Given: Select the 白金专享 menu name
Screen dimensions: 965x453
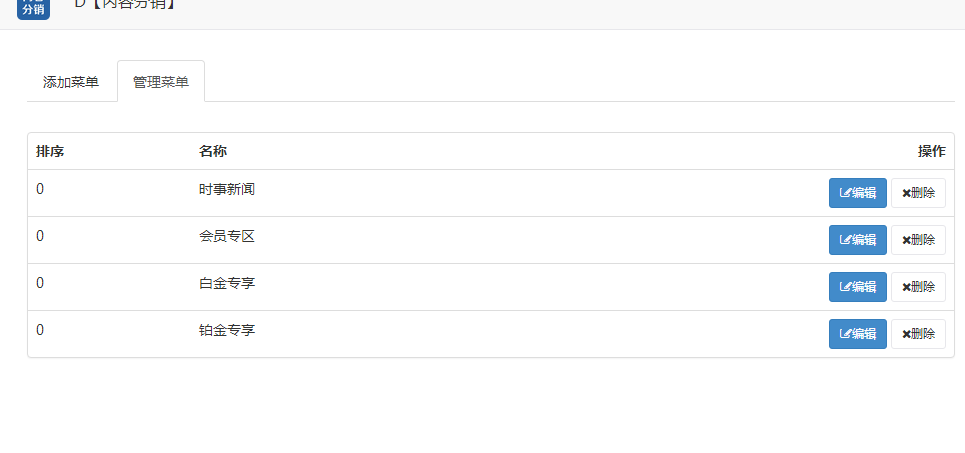Looking at the screenshot, I should [x=226, y=284].
